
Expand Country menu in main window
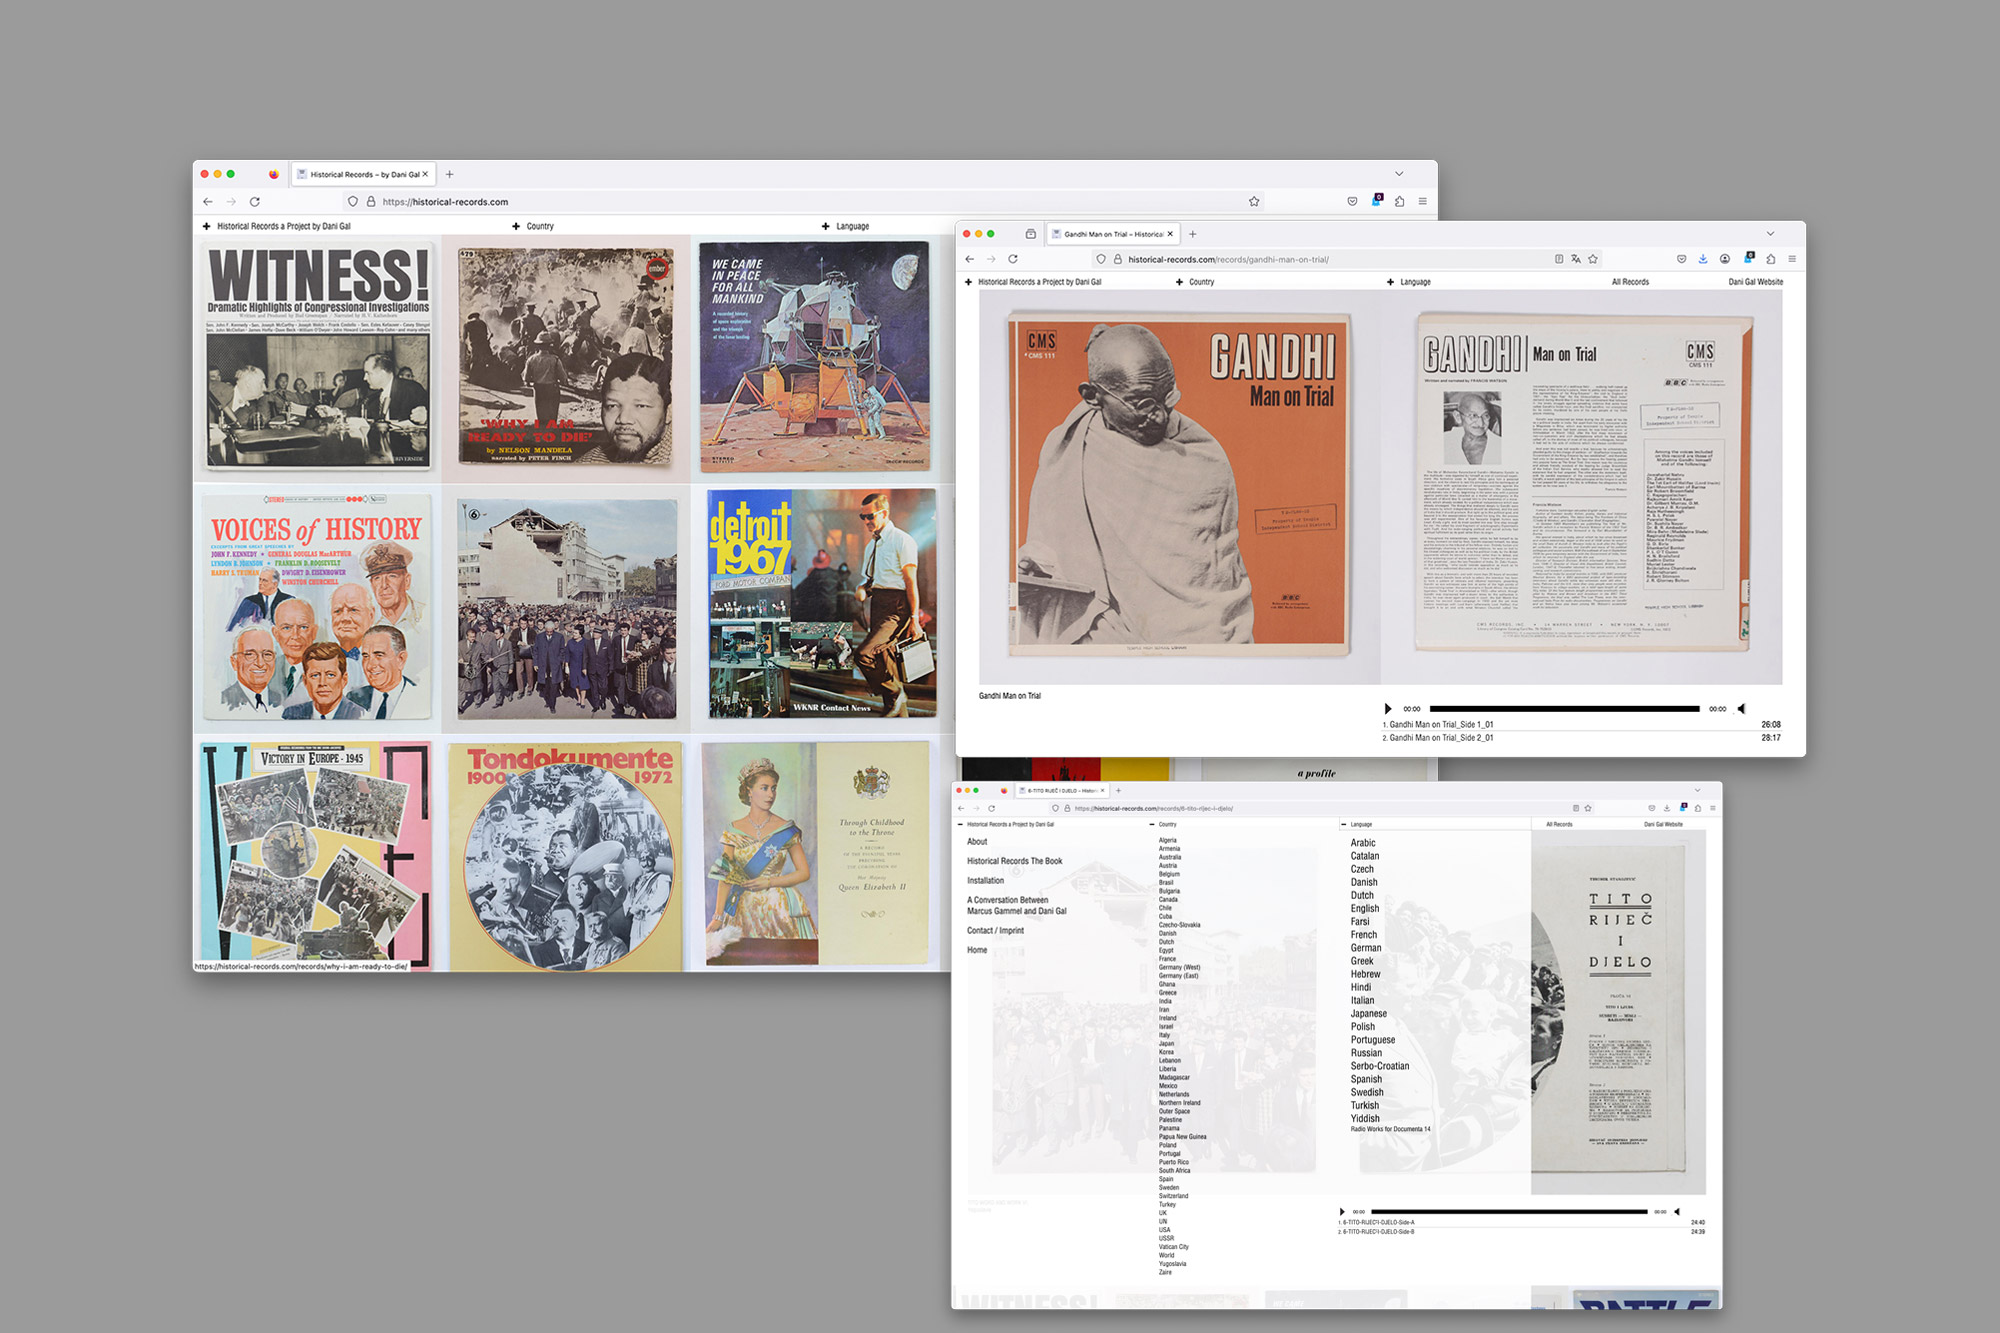[533, 227]
